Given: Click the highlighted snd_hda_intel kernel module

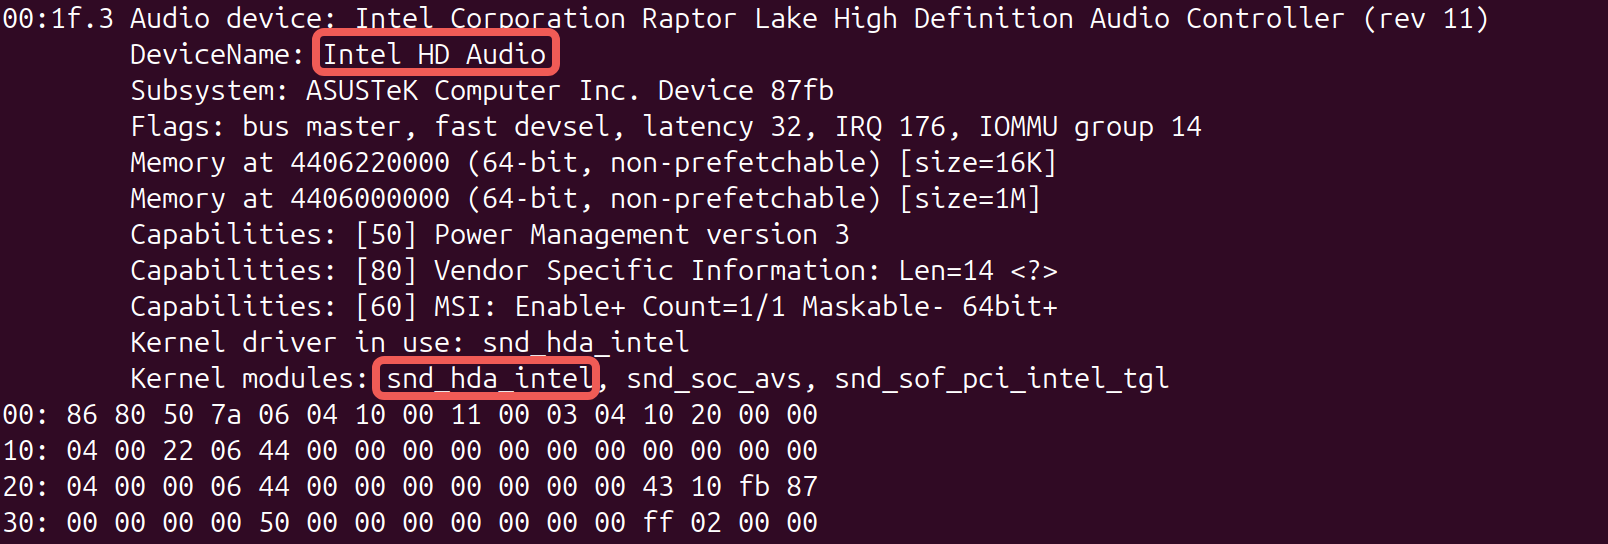Looking at the screenshot, I should click(x=489, y=378).
